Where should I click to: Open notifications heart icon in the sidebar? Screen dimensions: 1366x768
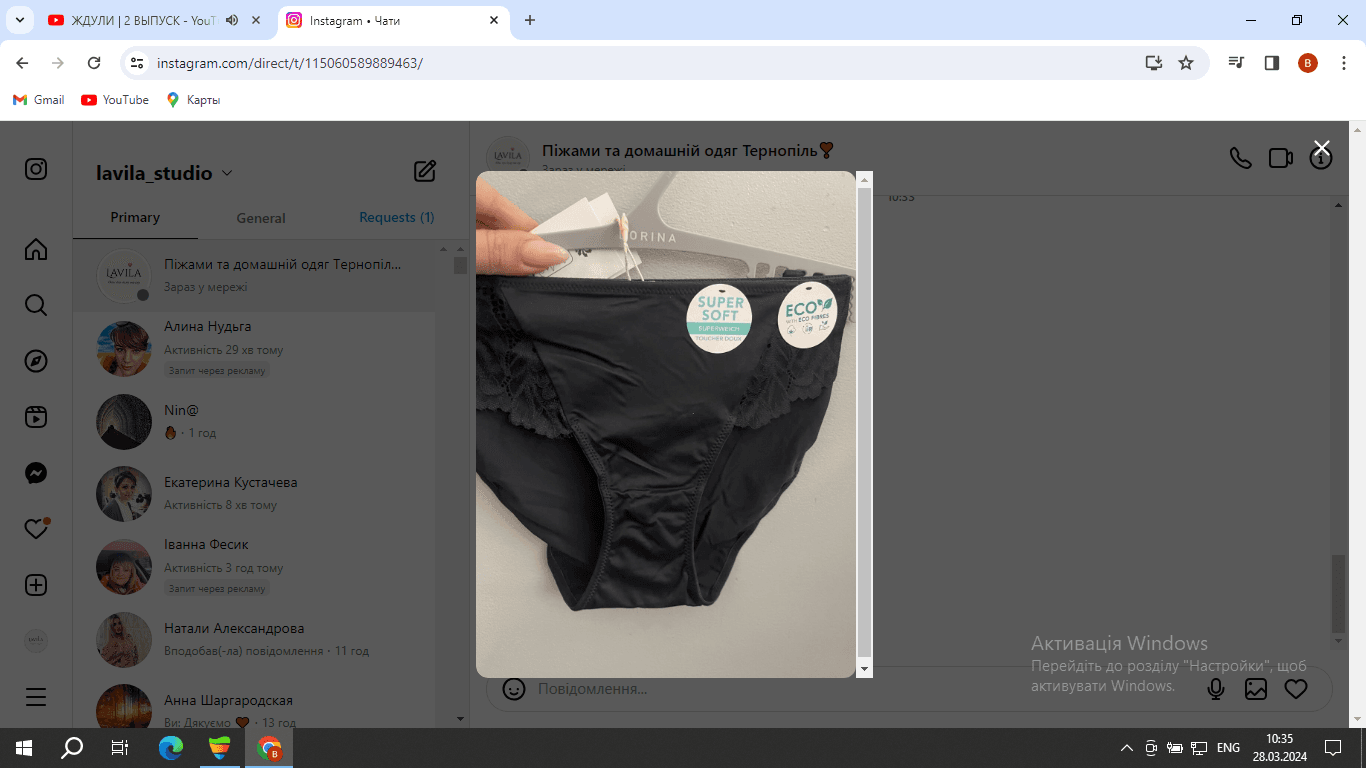coord(36,529)
